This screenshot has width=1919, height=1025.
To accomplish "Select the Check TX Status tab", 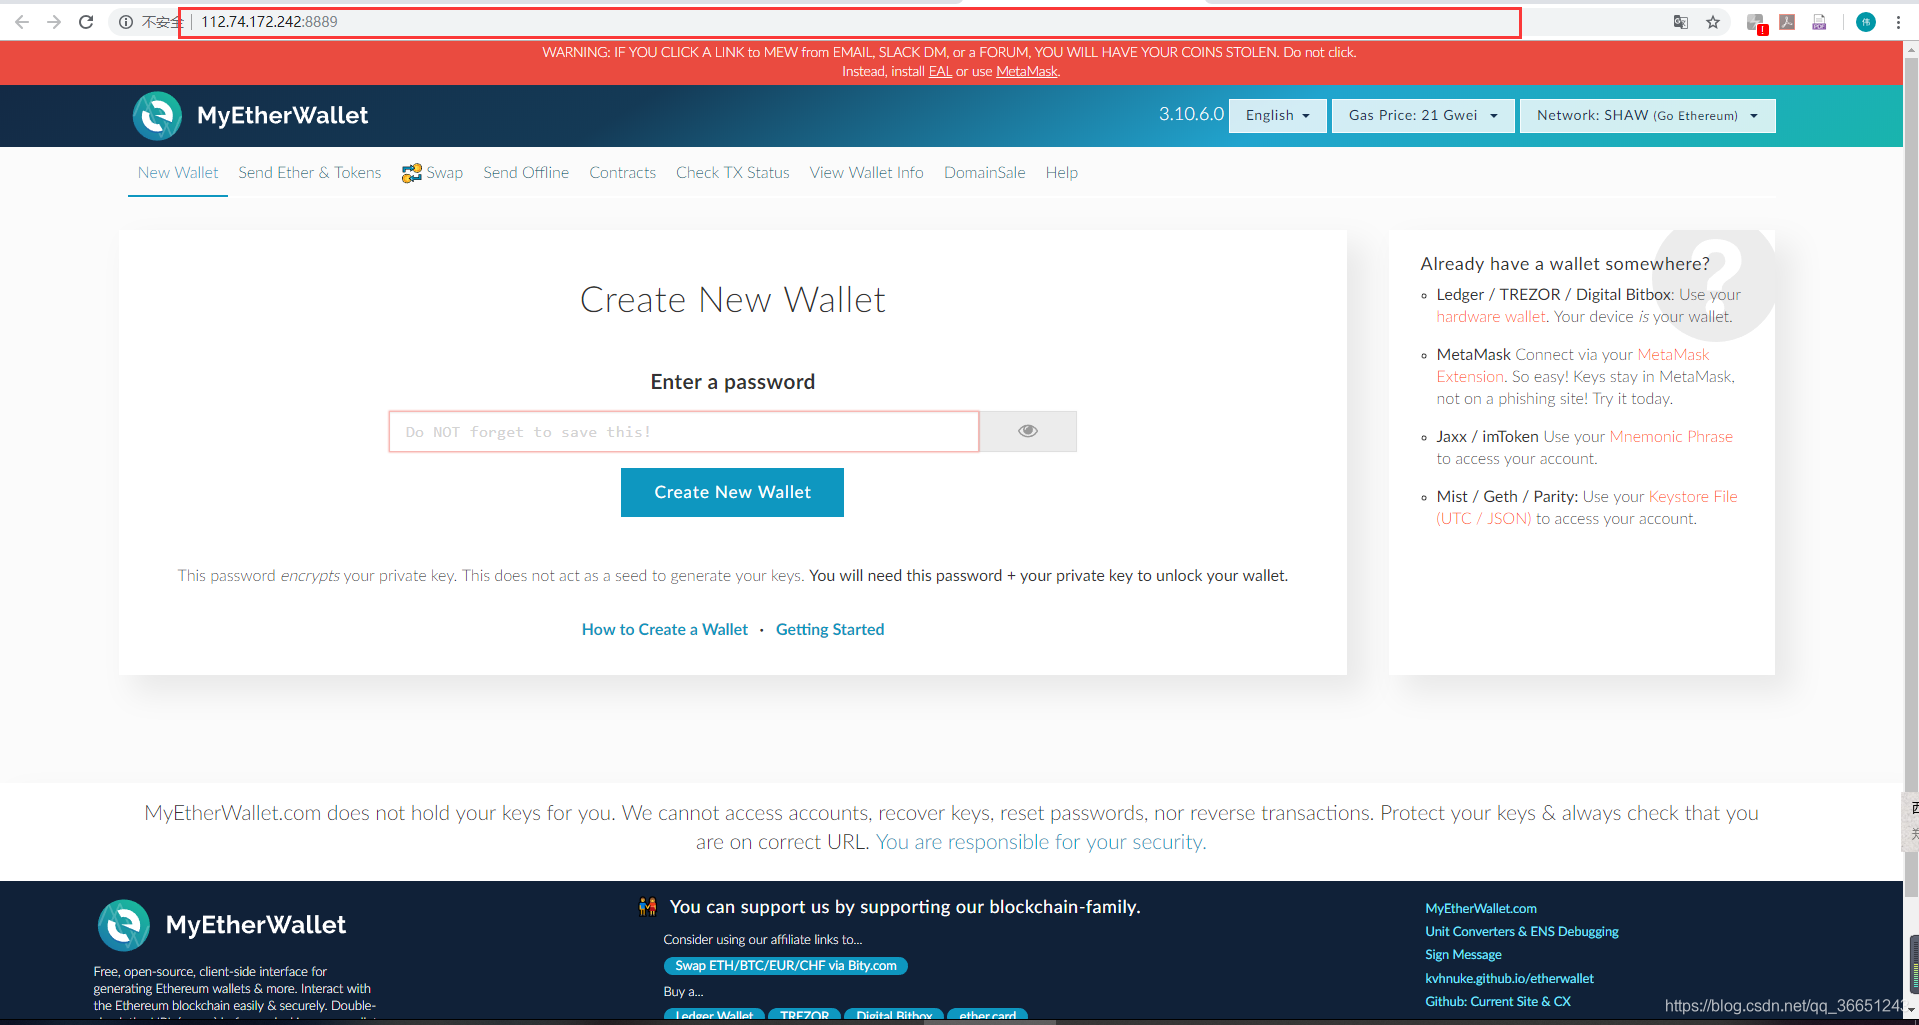I will (733, 173).
